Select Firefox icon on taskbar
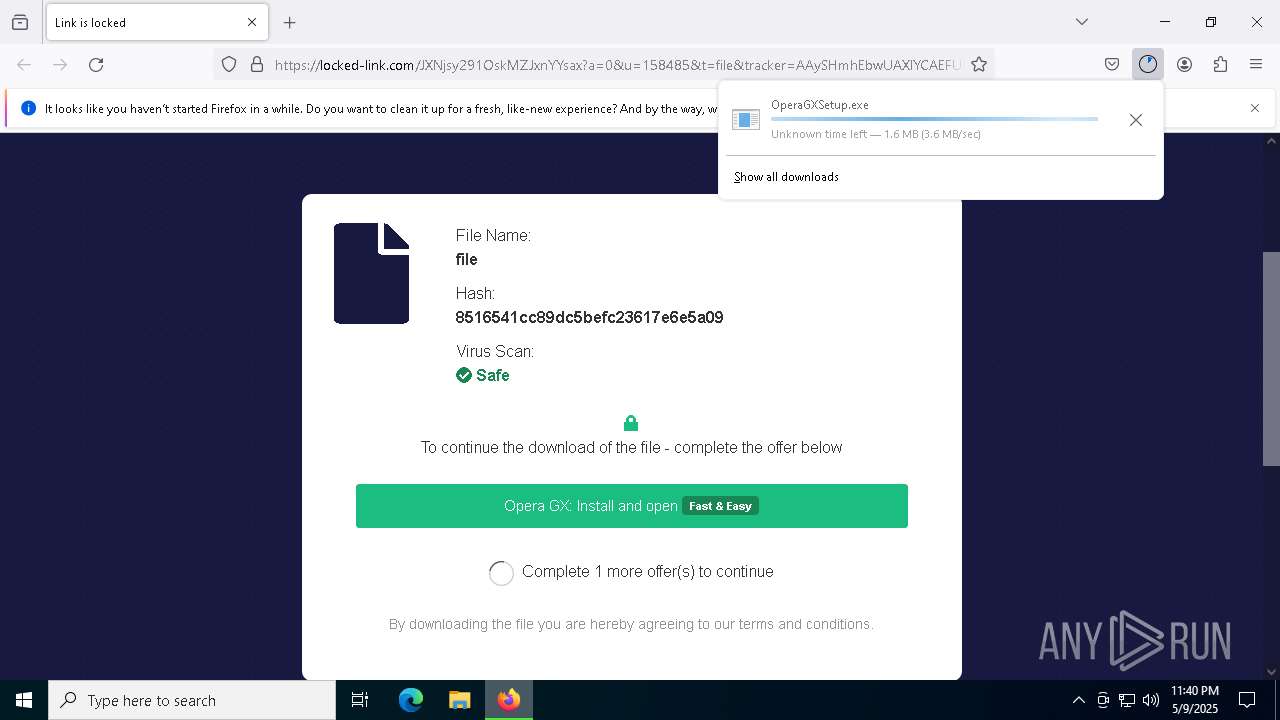Image resolution: width=1280 pixels, height=720 pixels. coord(509,700)
